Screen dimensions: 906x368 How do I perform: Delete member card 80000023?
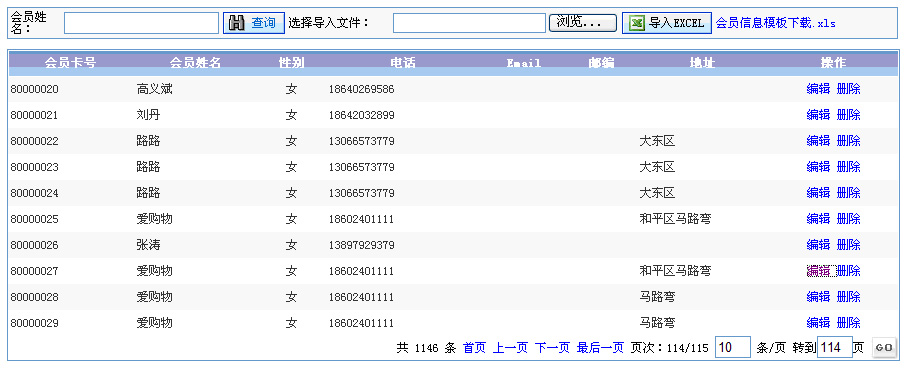[849, 167]
